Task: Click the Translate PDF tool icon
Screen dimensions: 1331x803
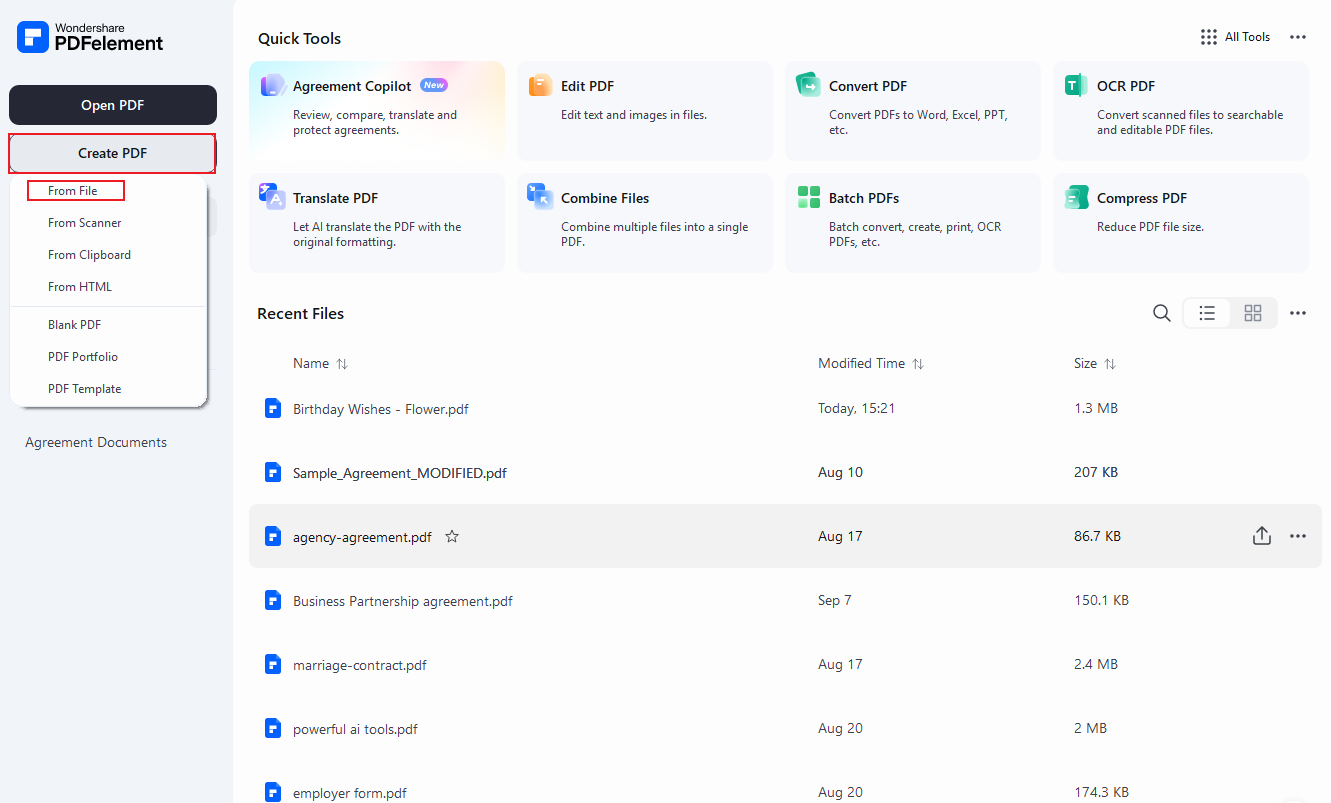Action: pyautogui.click(x=273, y=196)
